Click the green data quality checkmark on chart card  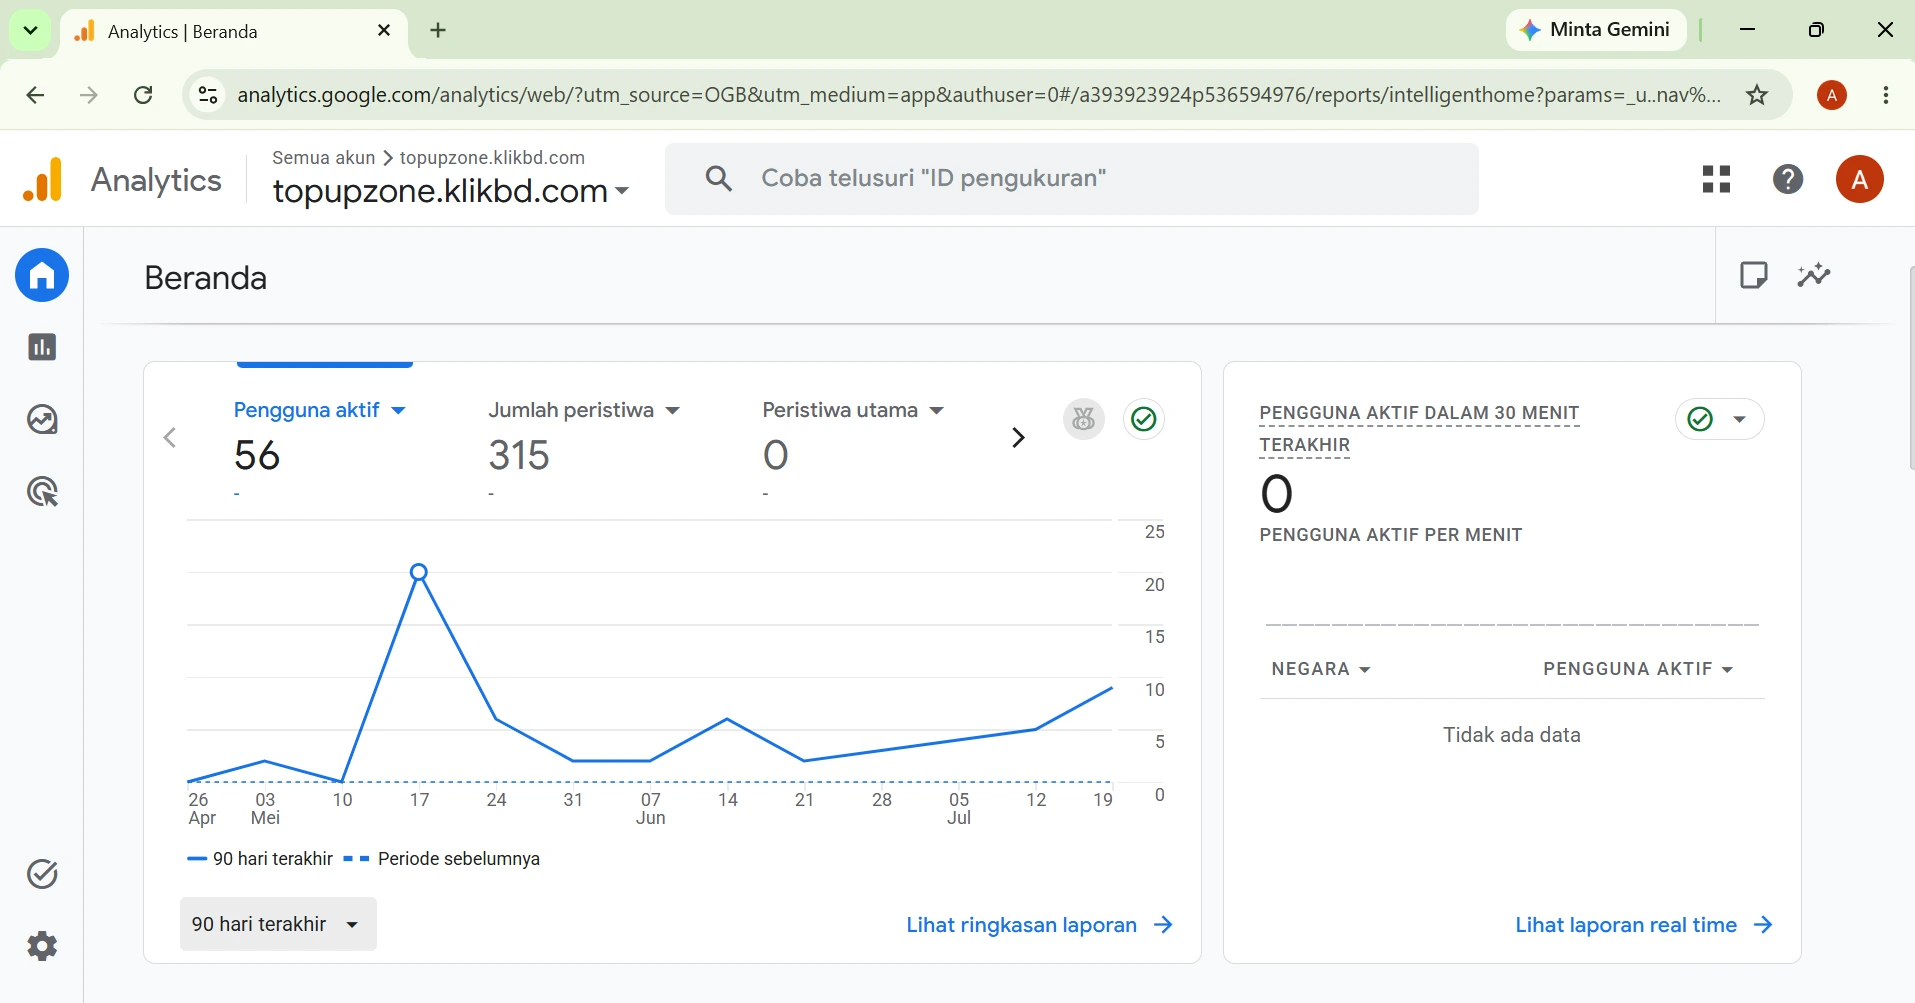1144,419
